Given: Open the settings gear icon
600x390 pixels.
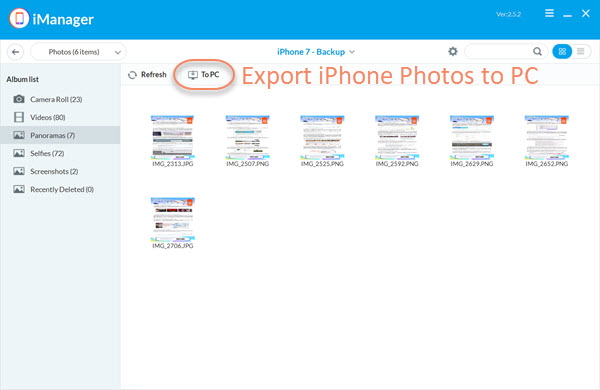Looking at the screenshot, I should coord(453,51).
